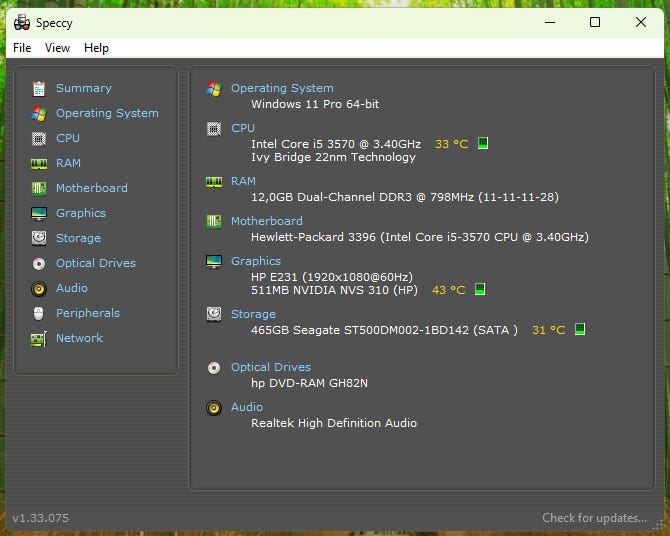Screen dimensions: 670x536
Task: Click the Graphics monitor icon in sidebar
Action: coord(39,213)
